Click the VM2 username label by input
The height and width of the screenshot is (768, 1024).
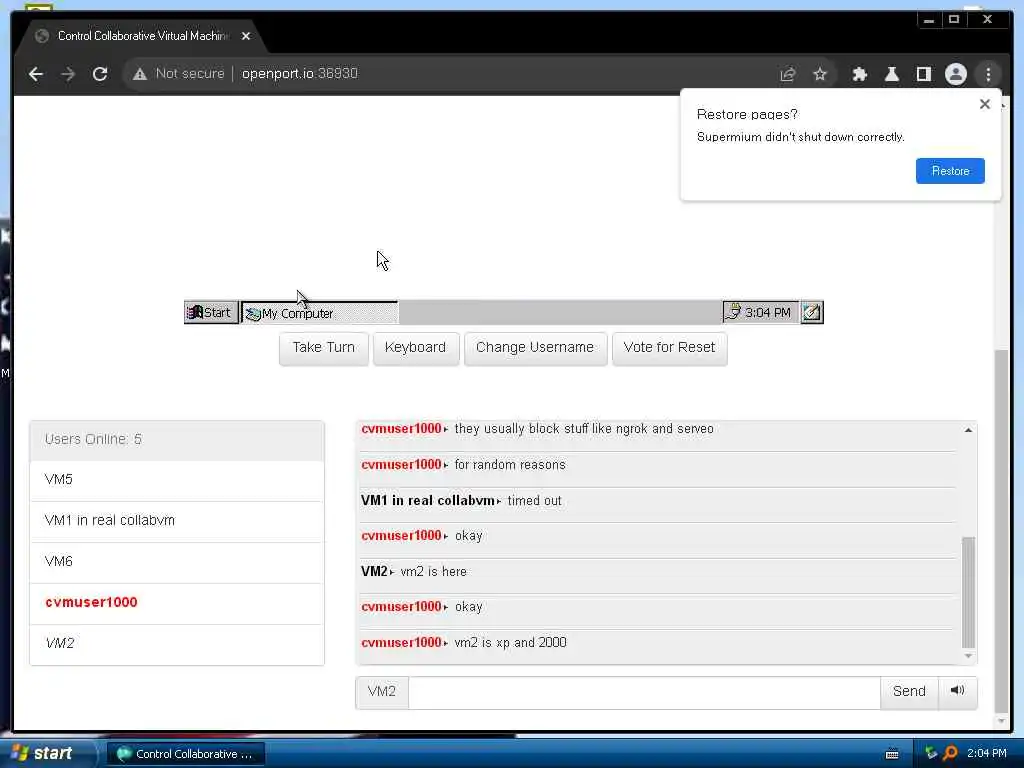tap(382, 692)
